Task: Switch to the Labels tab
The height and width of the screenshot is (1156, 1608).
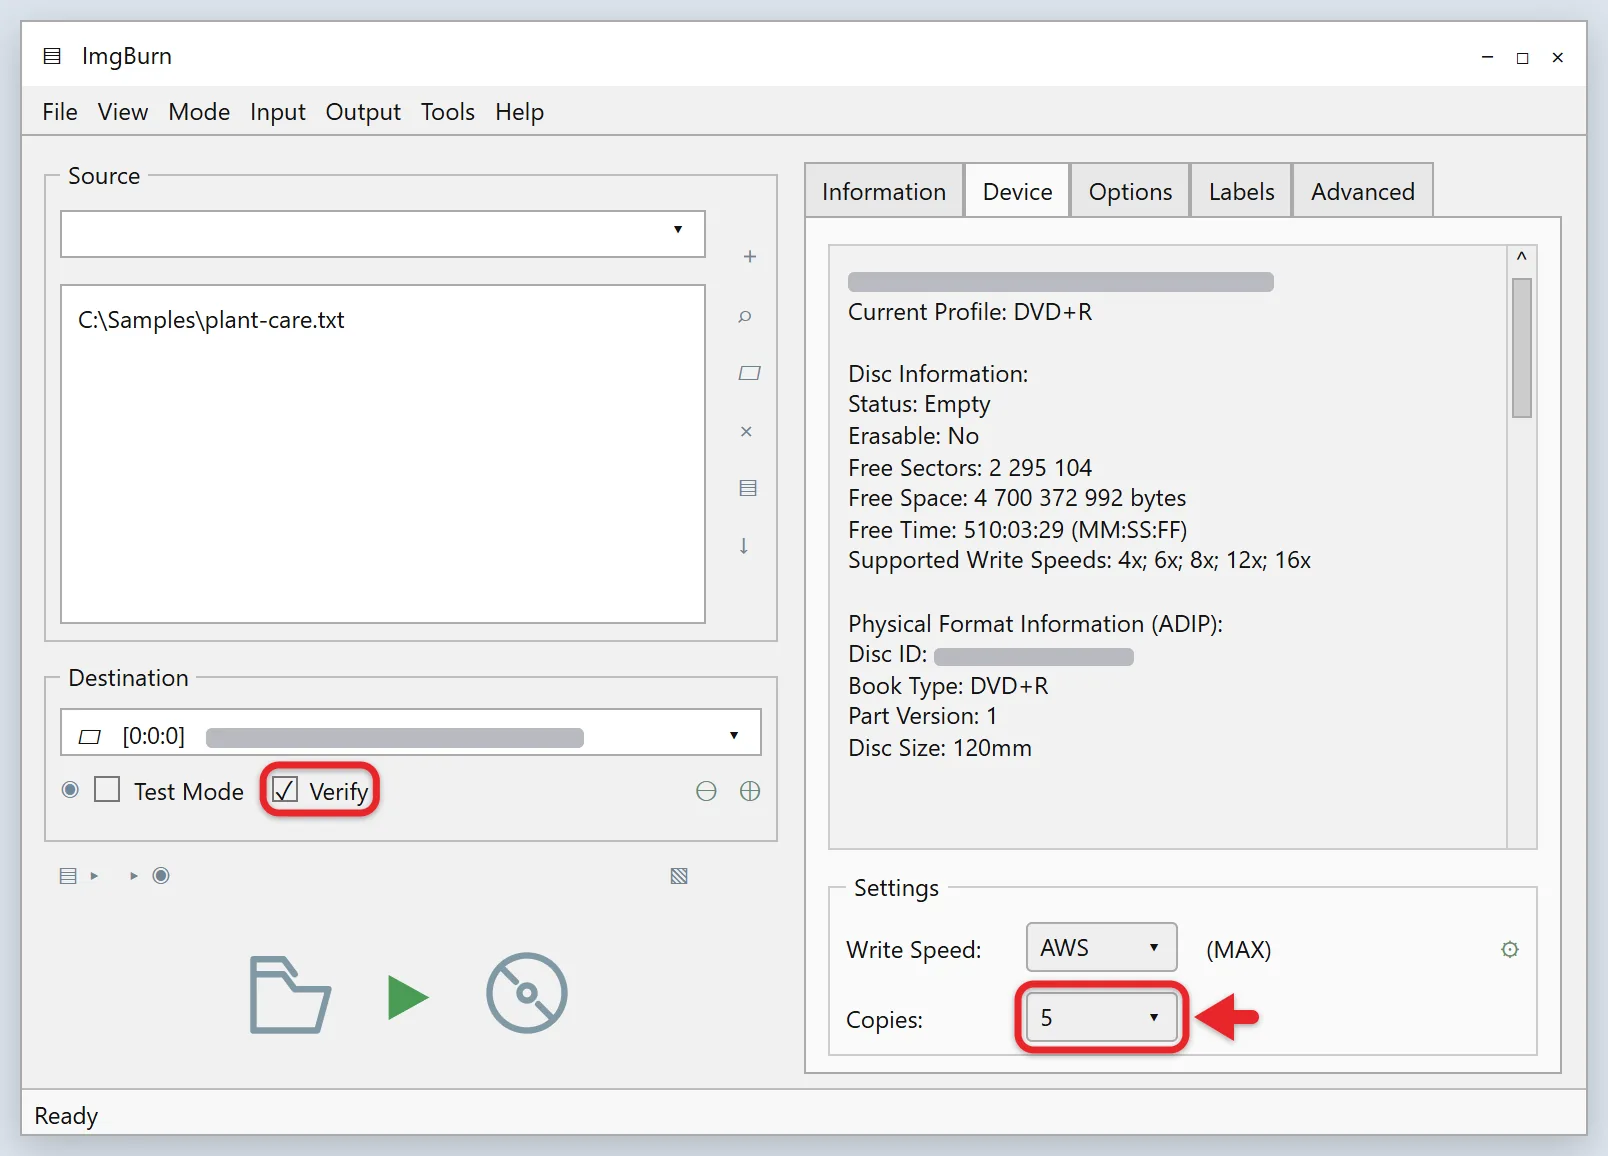Action: click(x=1241, y=191)
